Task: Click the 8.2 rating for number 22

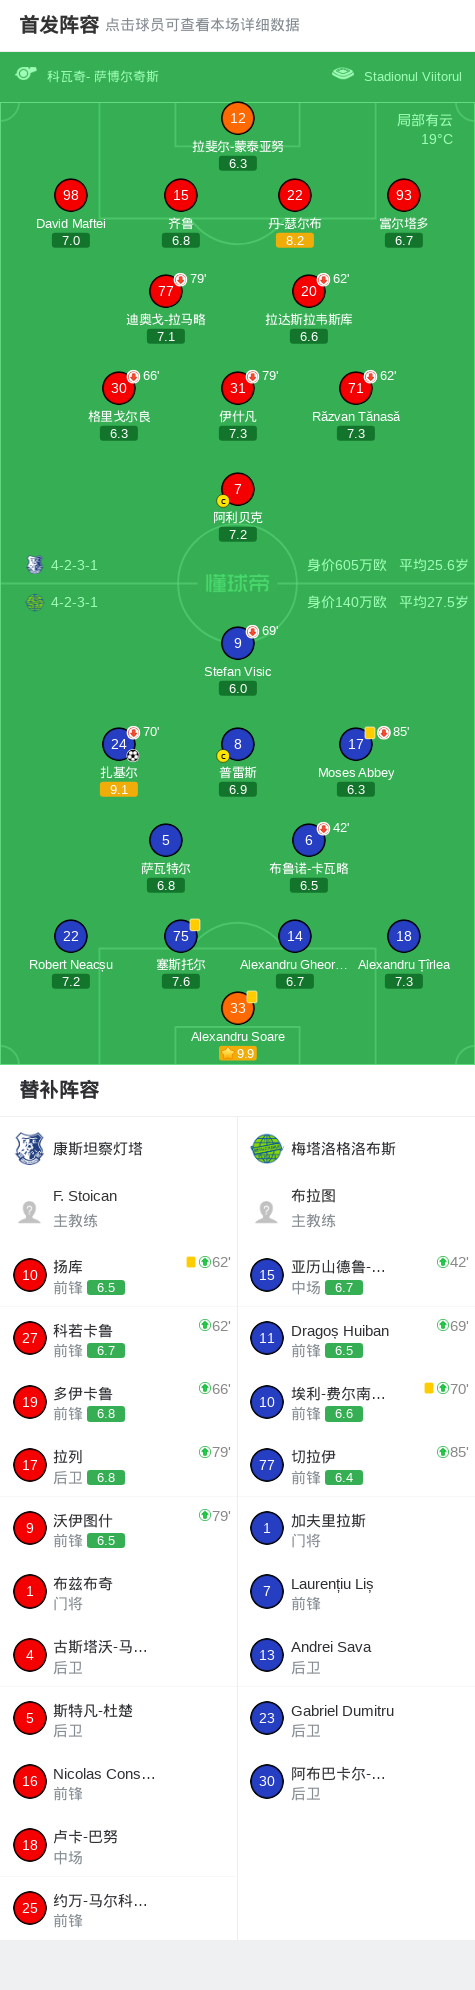Action: click(x=295, y=241)
